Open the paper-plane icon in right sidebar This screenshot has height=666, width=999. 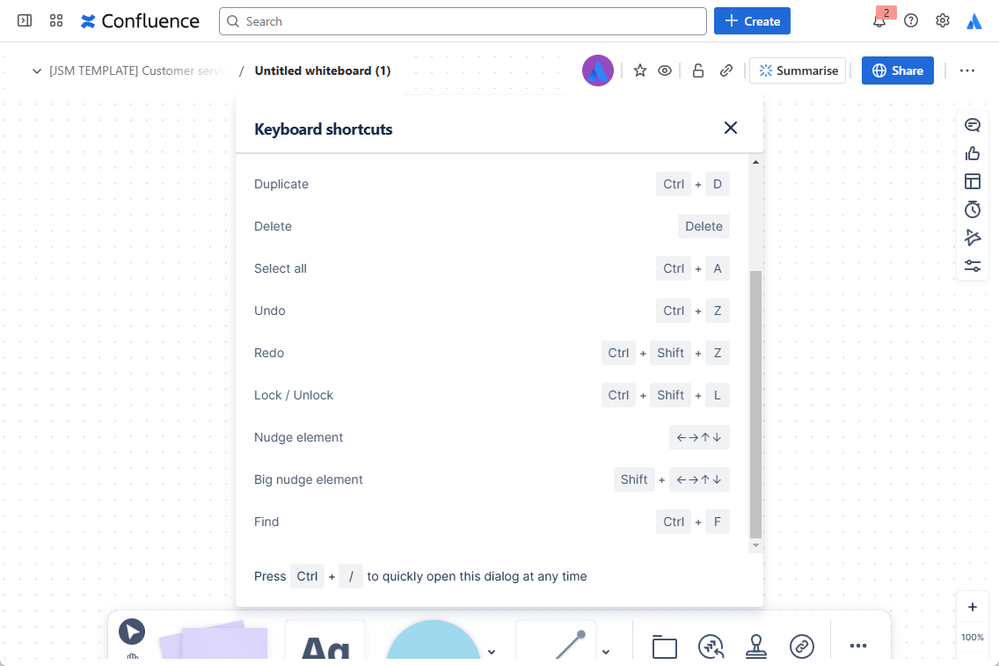(972, 238)
